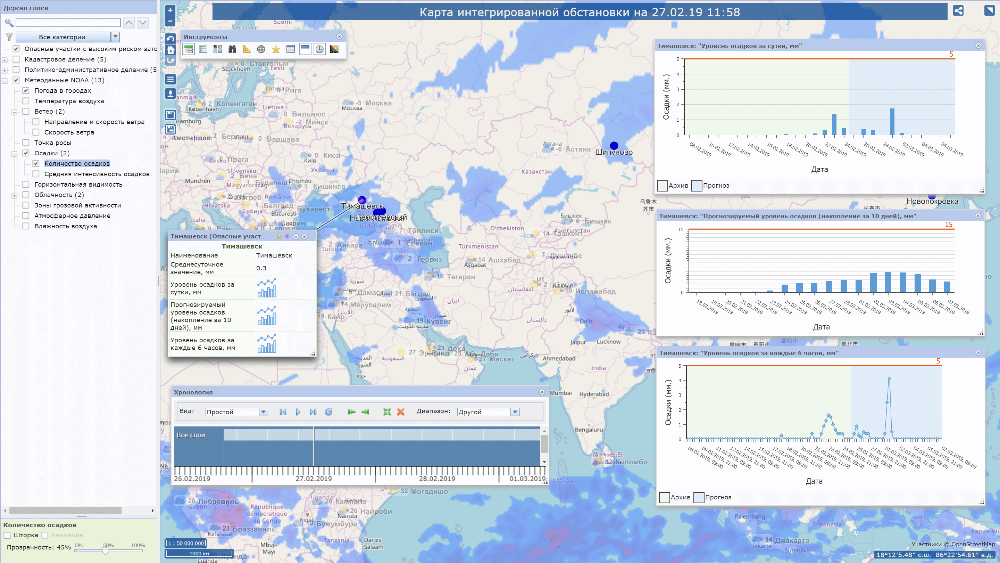The width and height of the screenshot is (1000, 563).
Task: Click the share icon in header
Action: 958,11
